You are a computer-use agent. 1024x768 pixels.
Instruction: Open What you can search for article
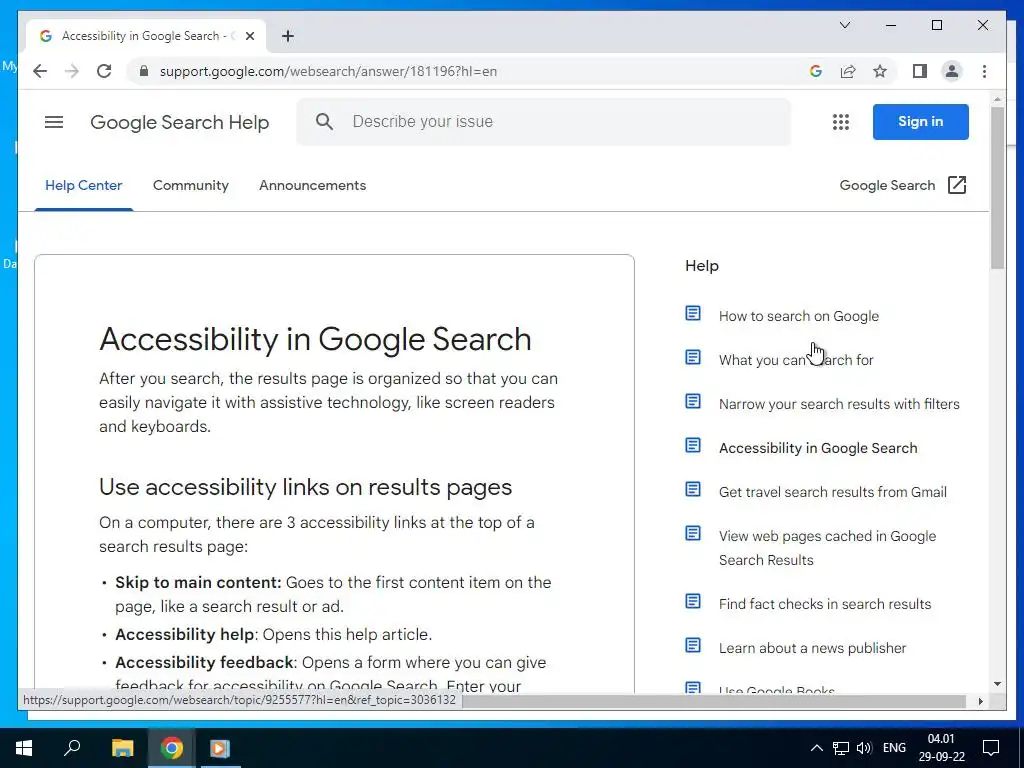coord(796,360)
